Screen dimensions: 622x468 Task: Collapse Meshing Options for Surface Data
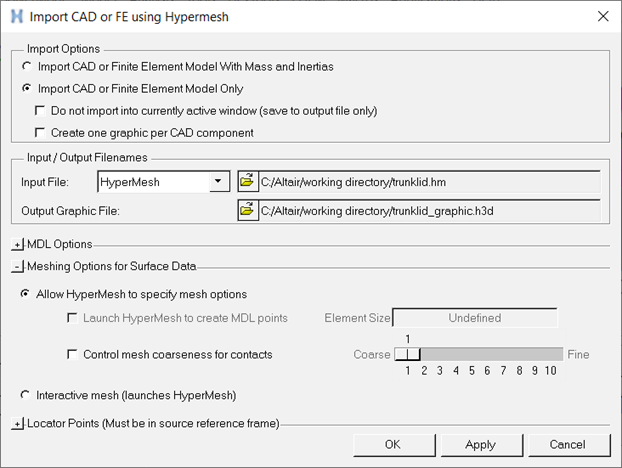click(17, 266)
